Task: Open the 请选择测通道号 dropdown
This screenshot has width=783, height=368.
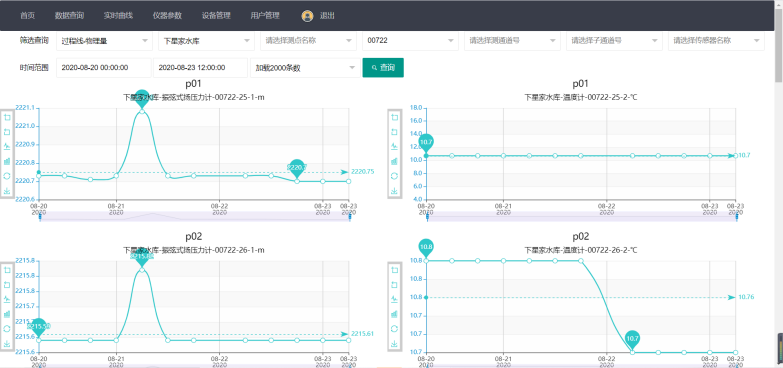Action: [x=512, y=41]
